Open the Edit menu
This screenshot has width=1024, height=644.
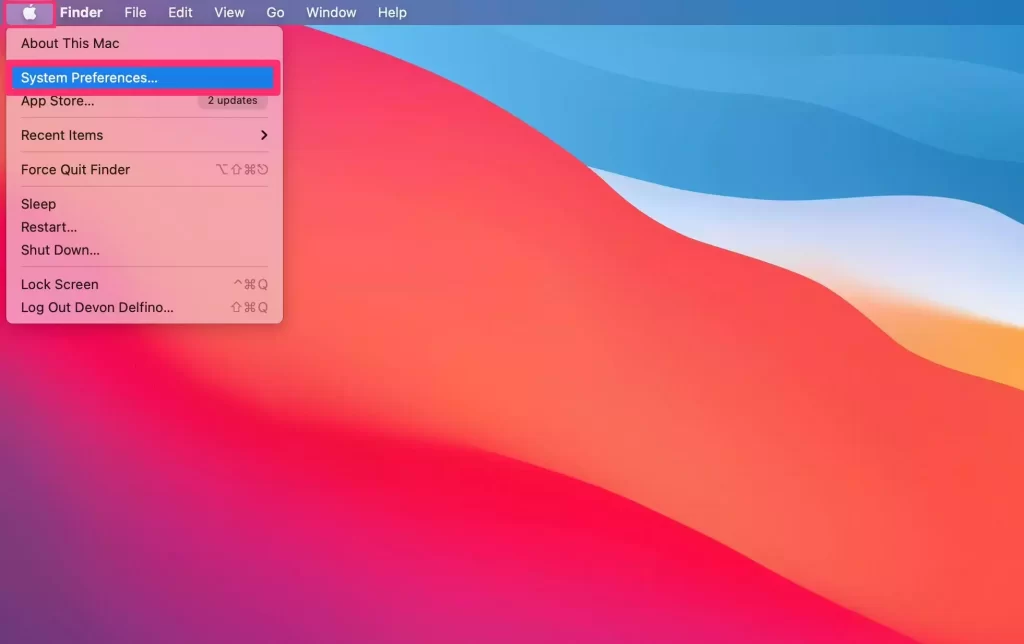click(x=180, y=13)
